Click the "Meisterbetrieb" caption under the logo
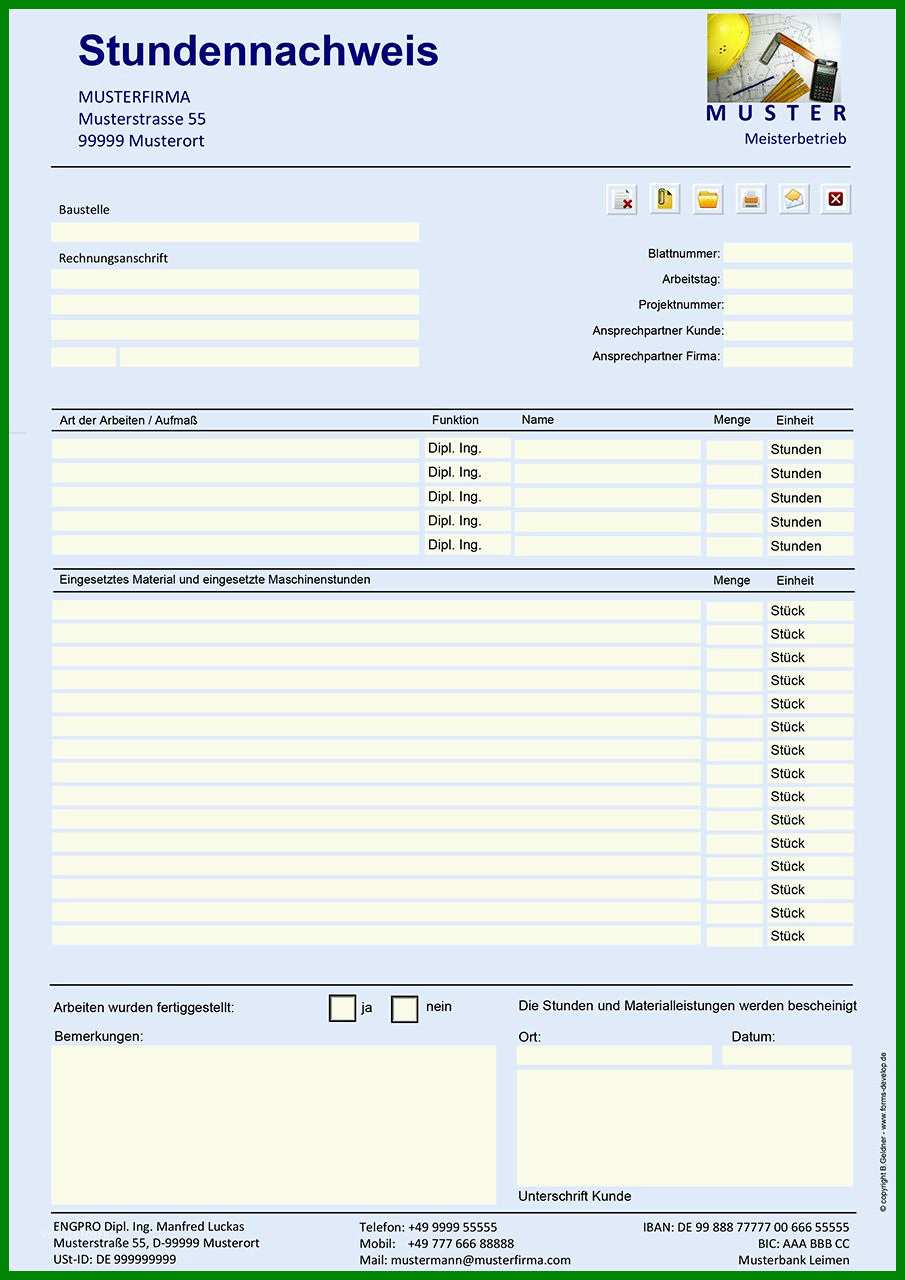 tap(795, 138)
